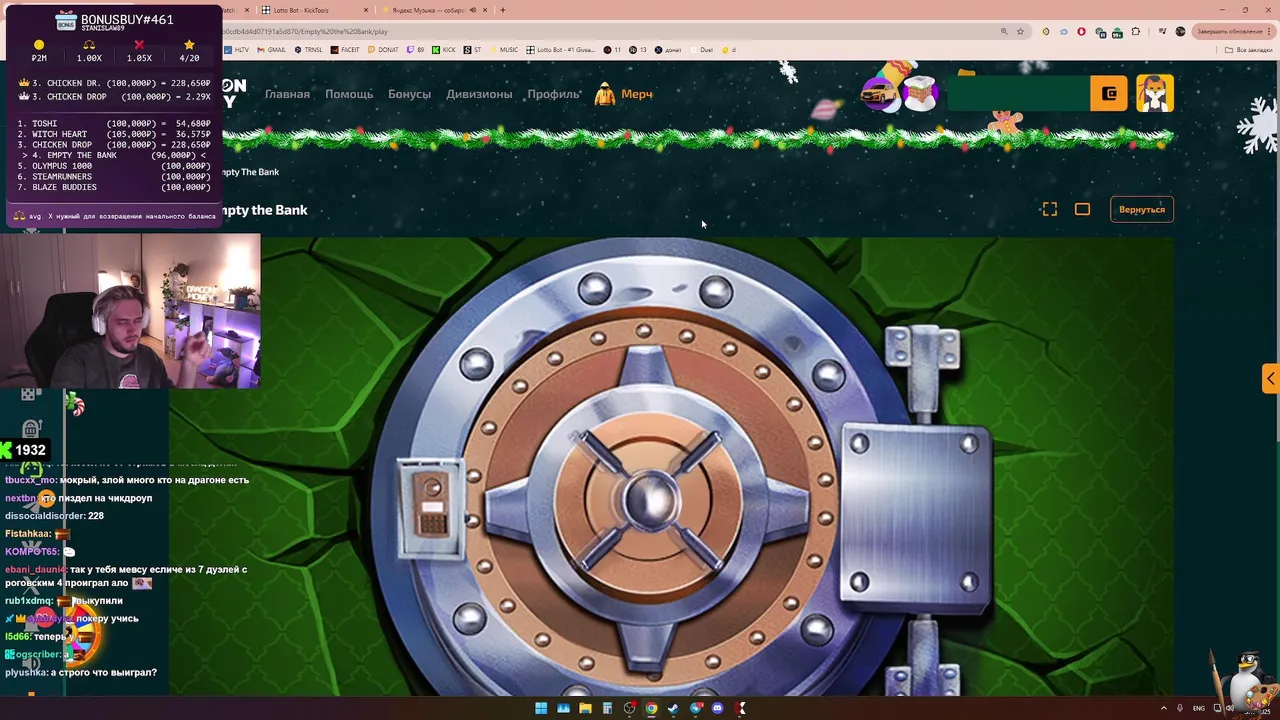Open Calculator from the taskbar

pos(607,708)
